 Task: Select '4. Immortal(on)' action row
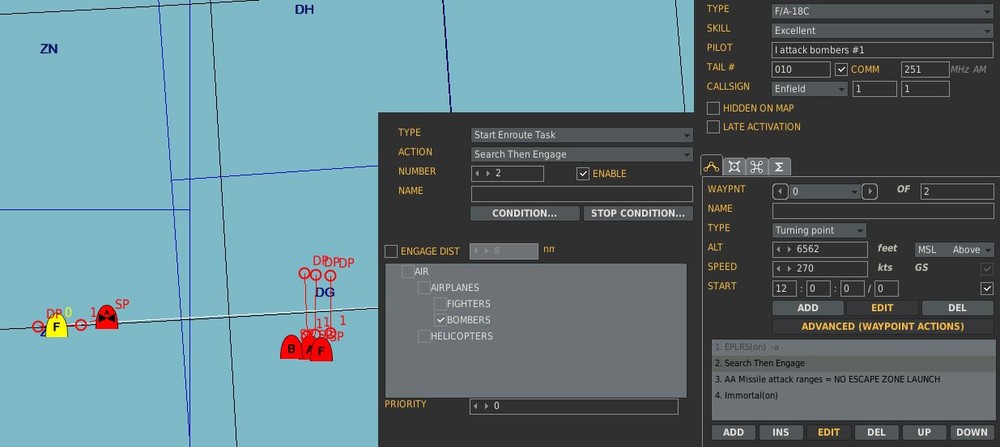(x=853, y=395)
